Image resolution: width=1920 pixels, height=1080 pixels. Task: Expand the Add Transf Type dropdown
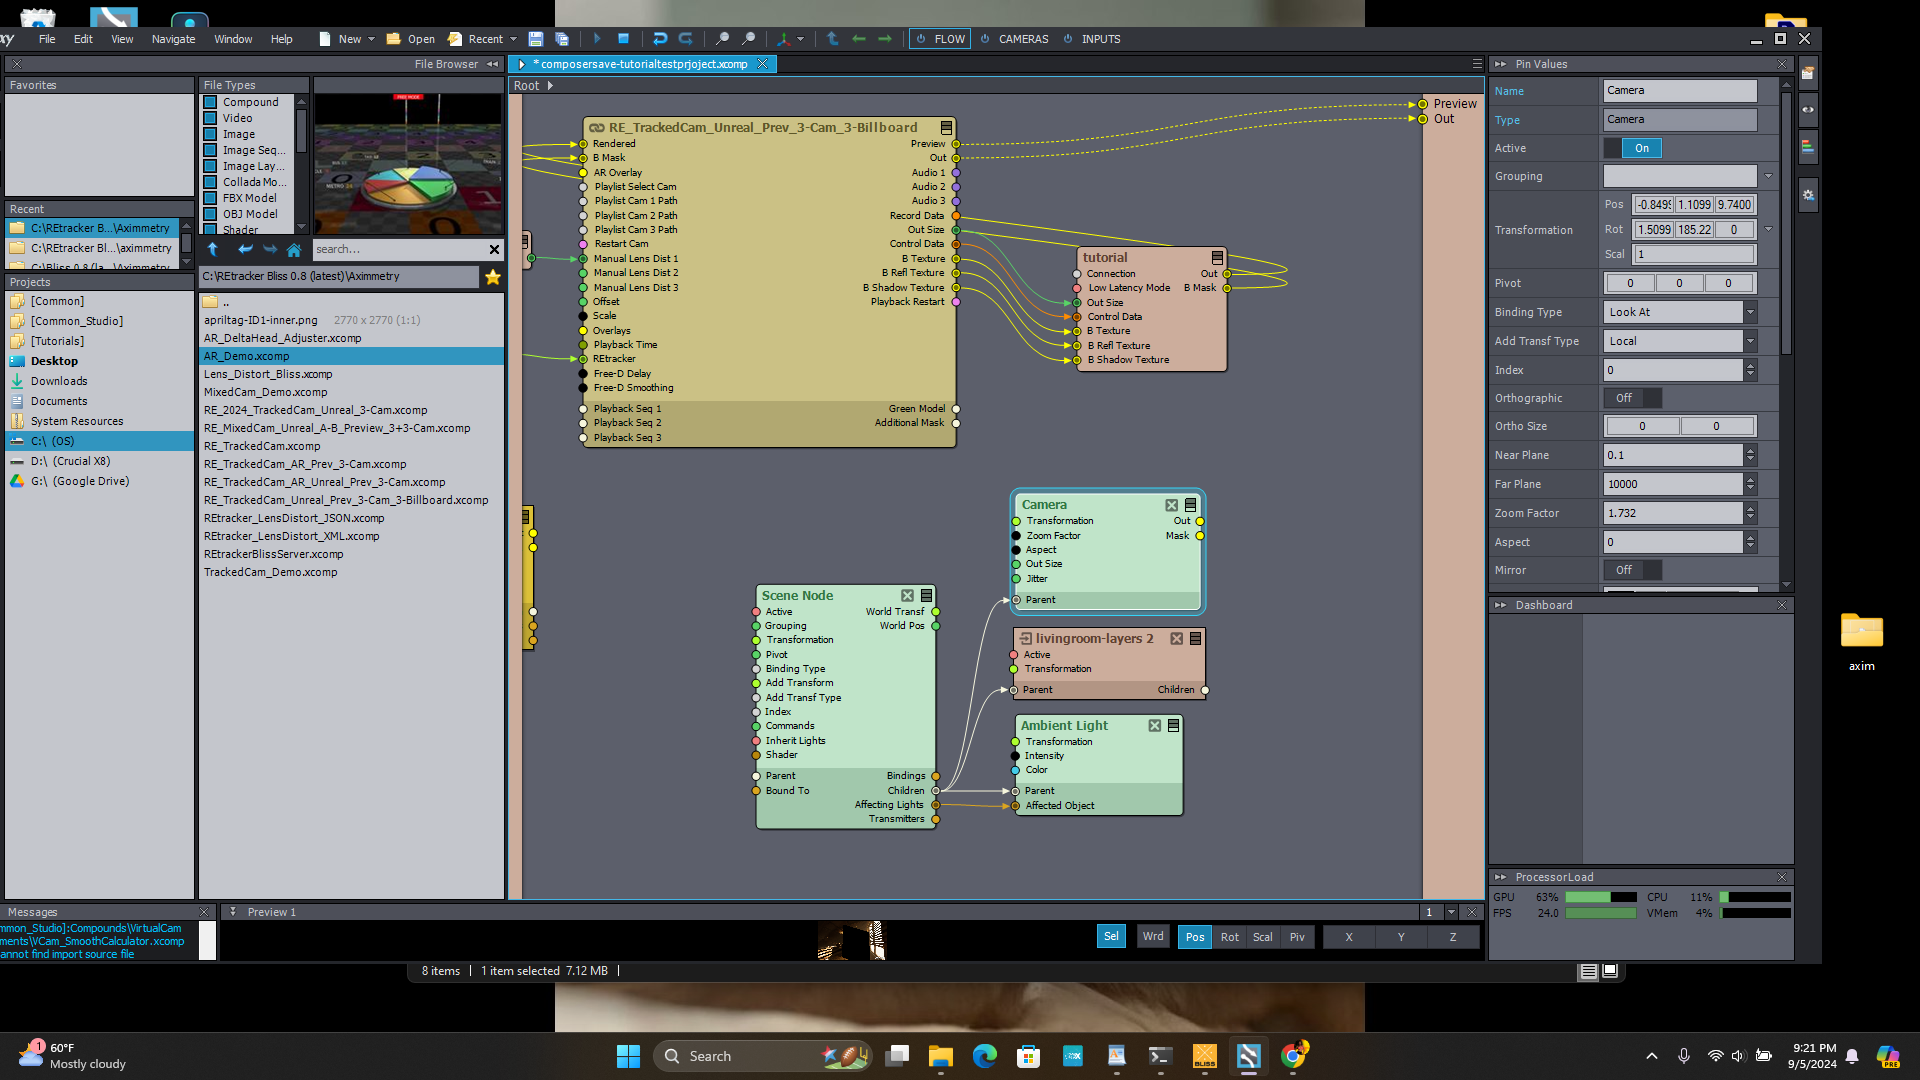pos(1750,340)
